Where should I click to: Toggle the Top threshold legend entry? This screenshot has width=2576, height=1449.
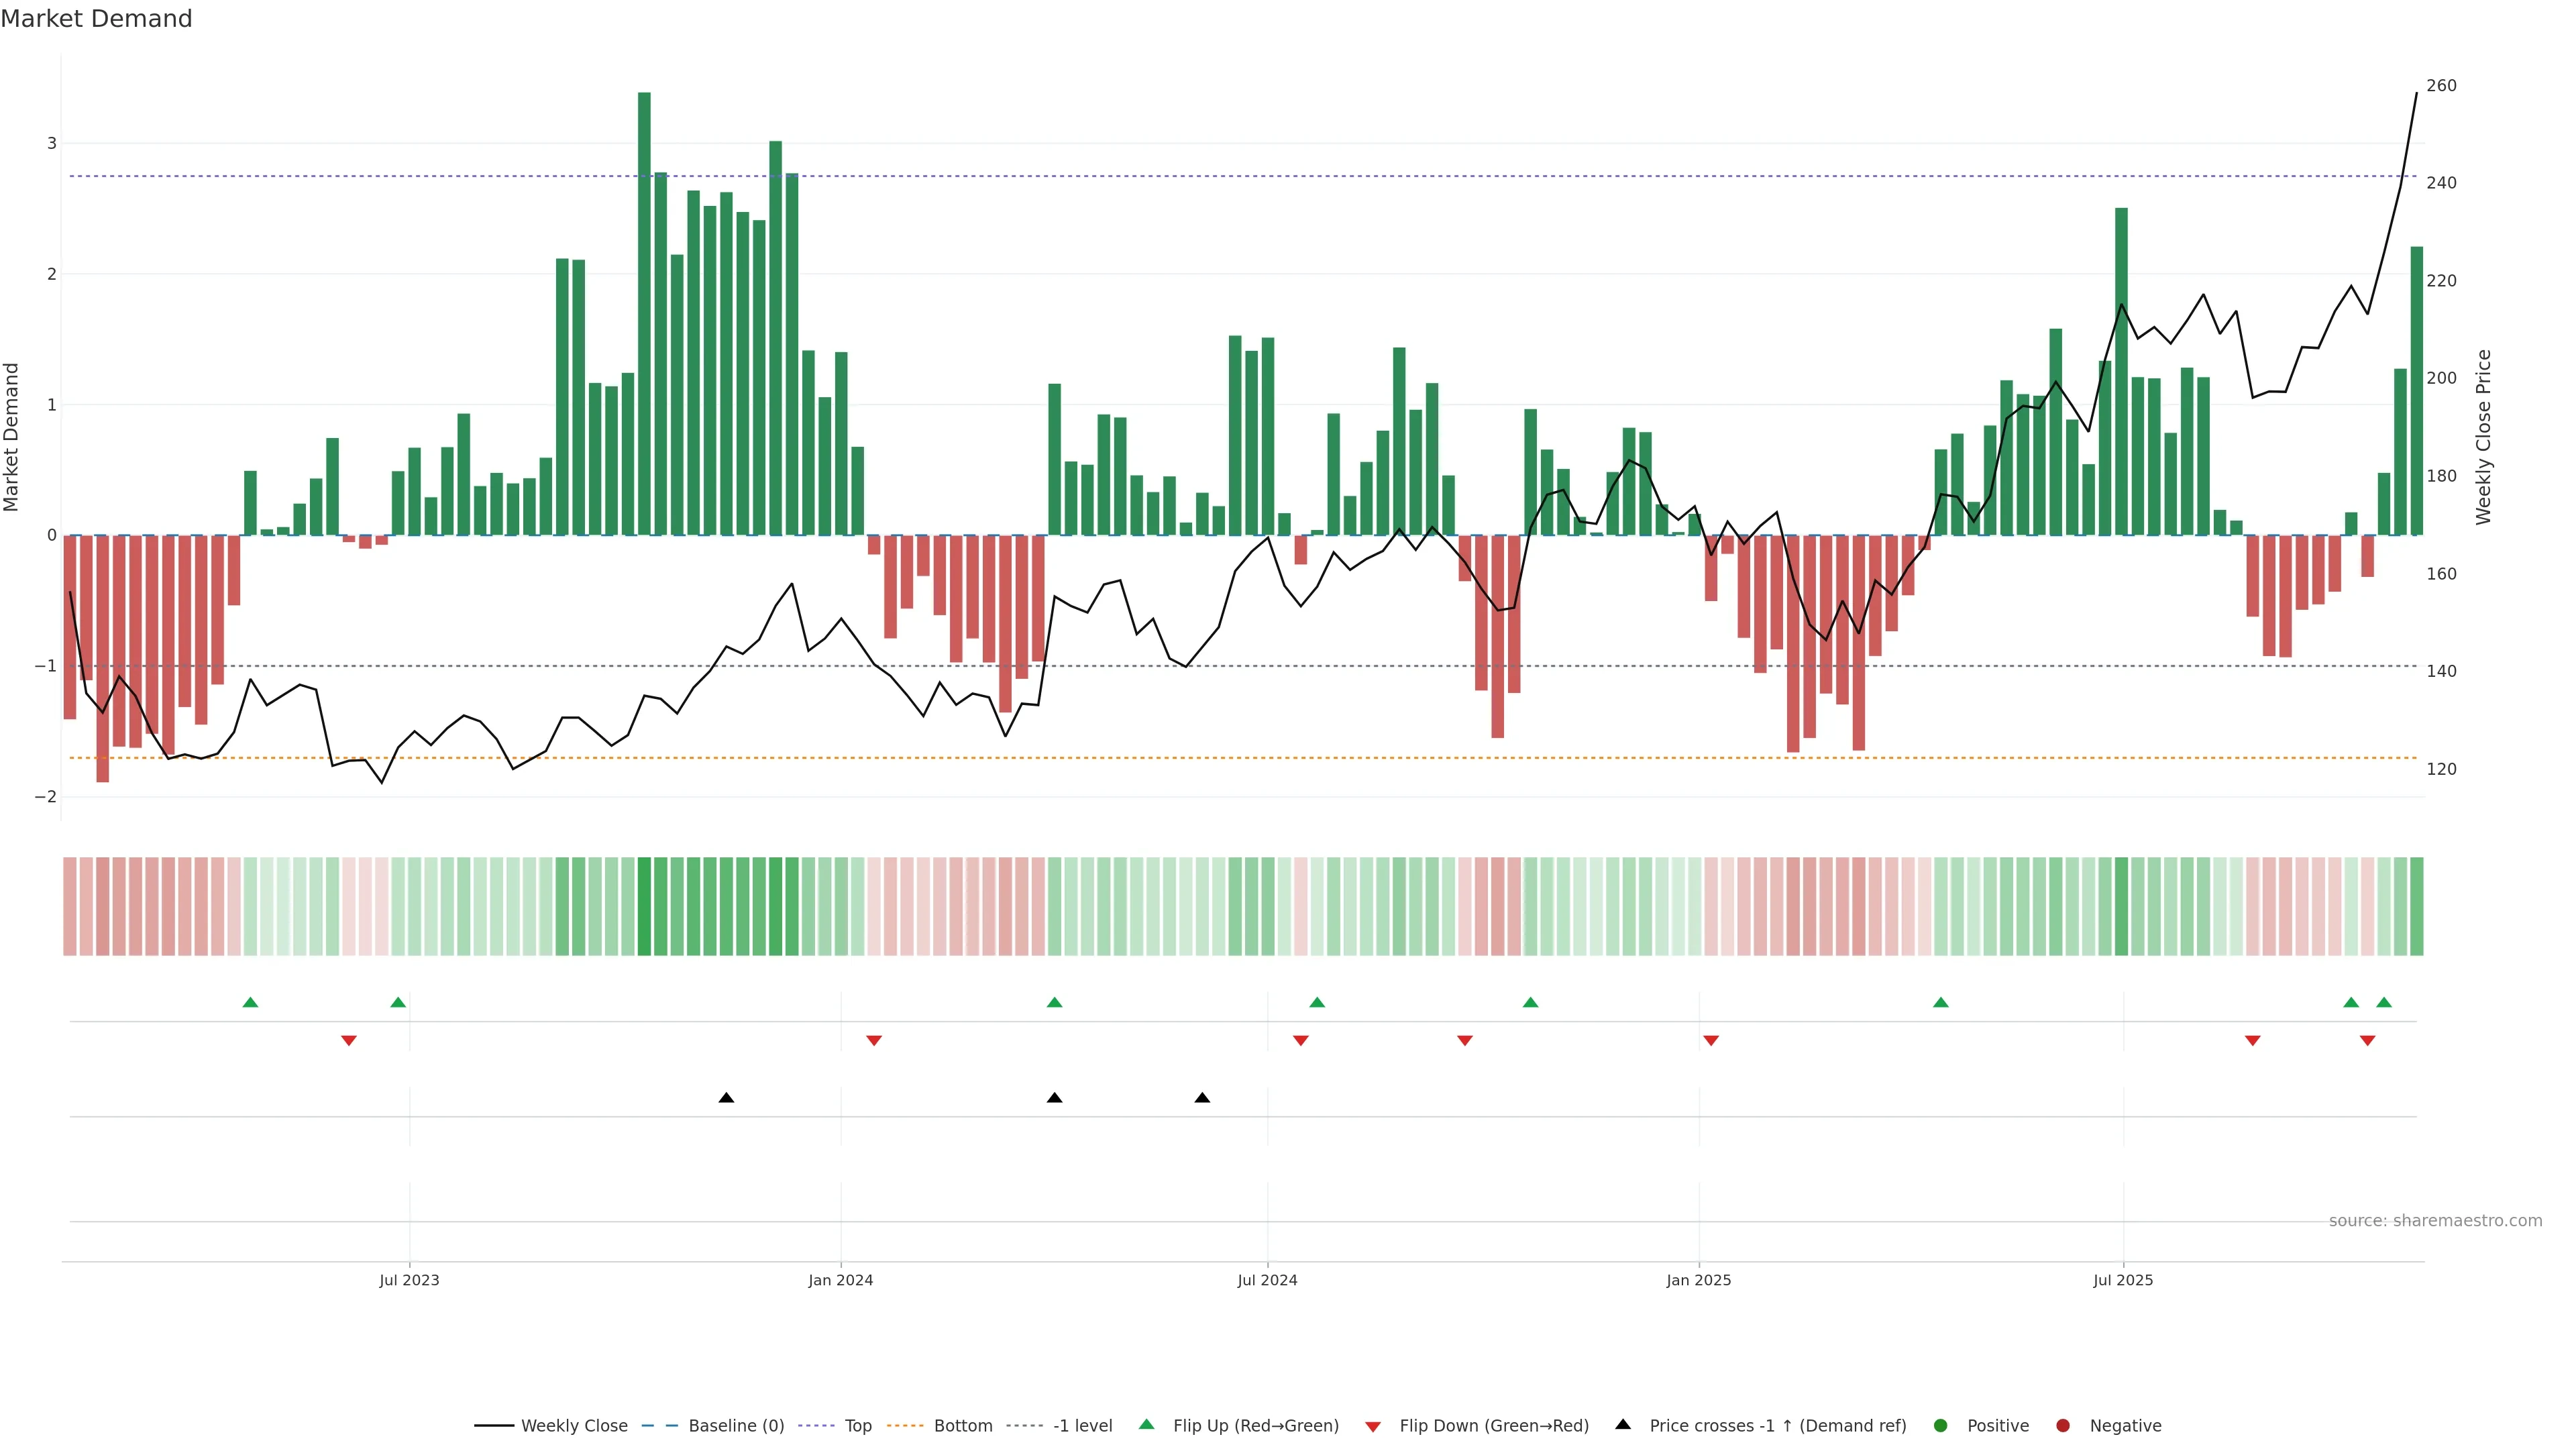pos(857,1426)
